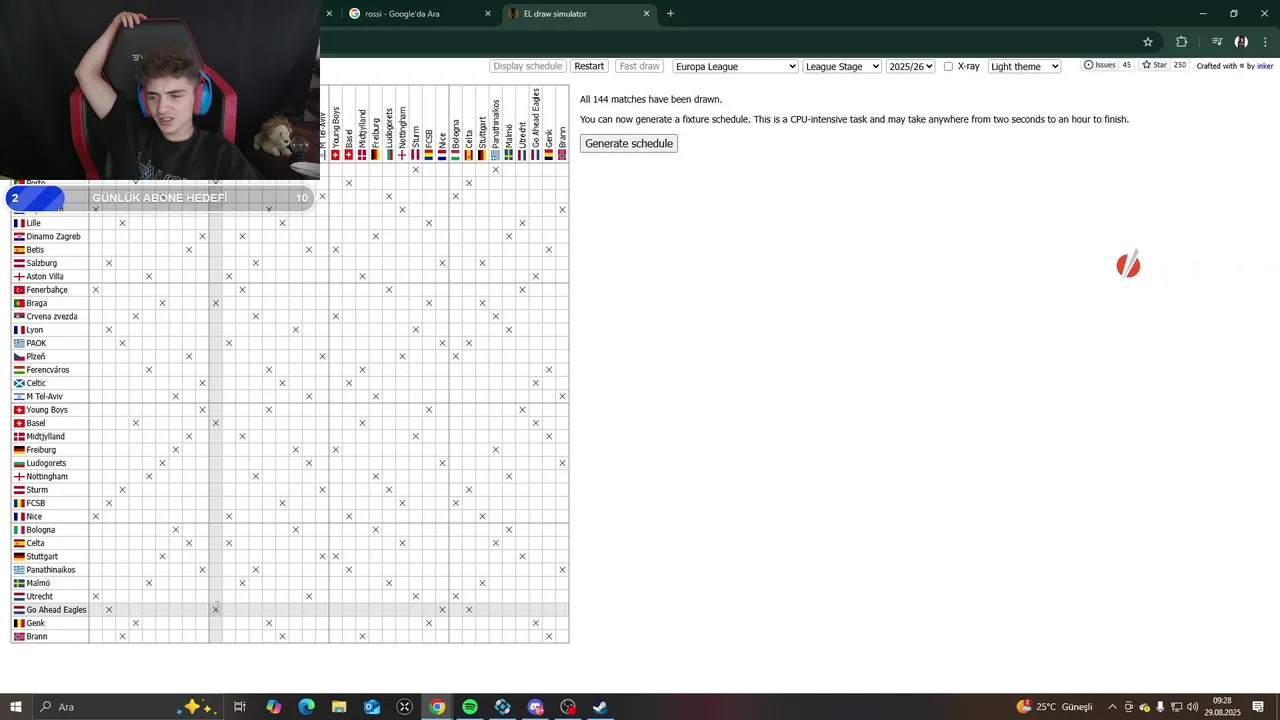
Task: Click the Crvena zvezda row label
Action: coord(51,317)
